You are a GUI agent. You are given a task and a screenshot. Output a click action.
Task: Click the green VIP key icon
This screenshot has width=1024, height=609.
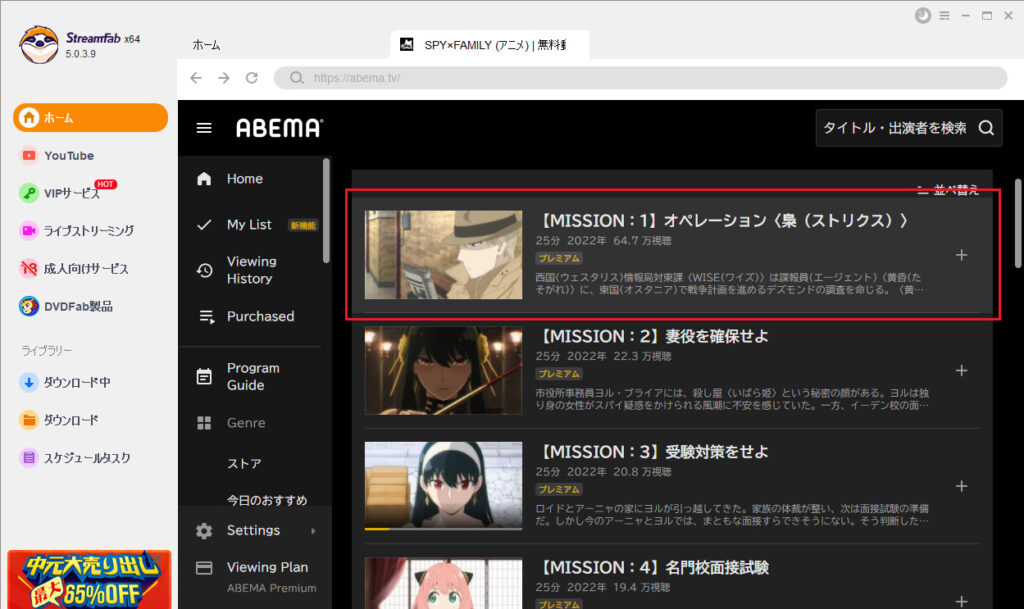click(29, 193)
